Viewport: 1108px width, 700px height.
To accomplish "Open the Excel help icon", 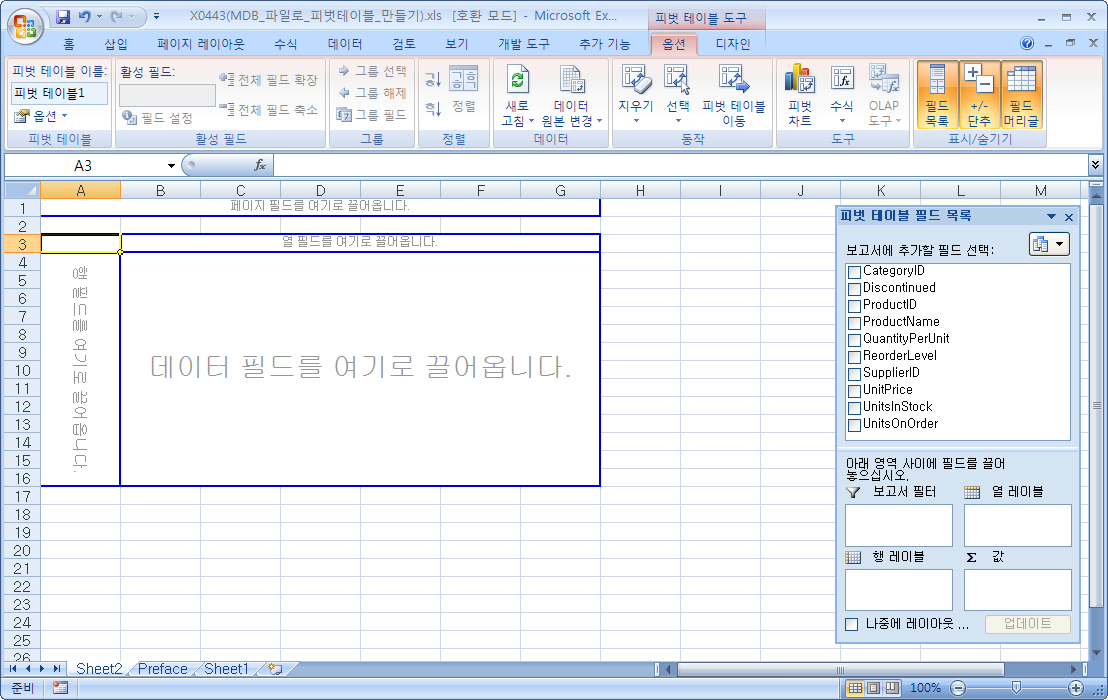I will coord(1027,43).
